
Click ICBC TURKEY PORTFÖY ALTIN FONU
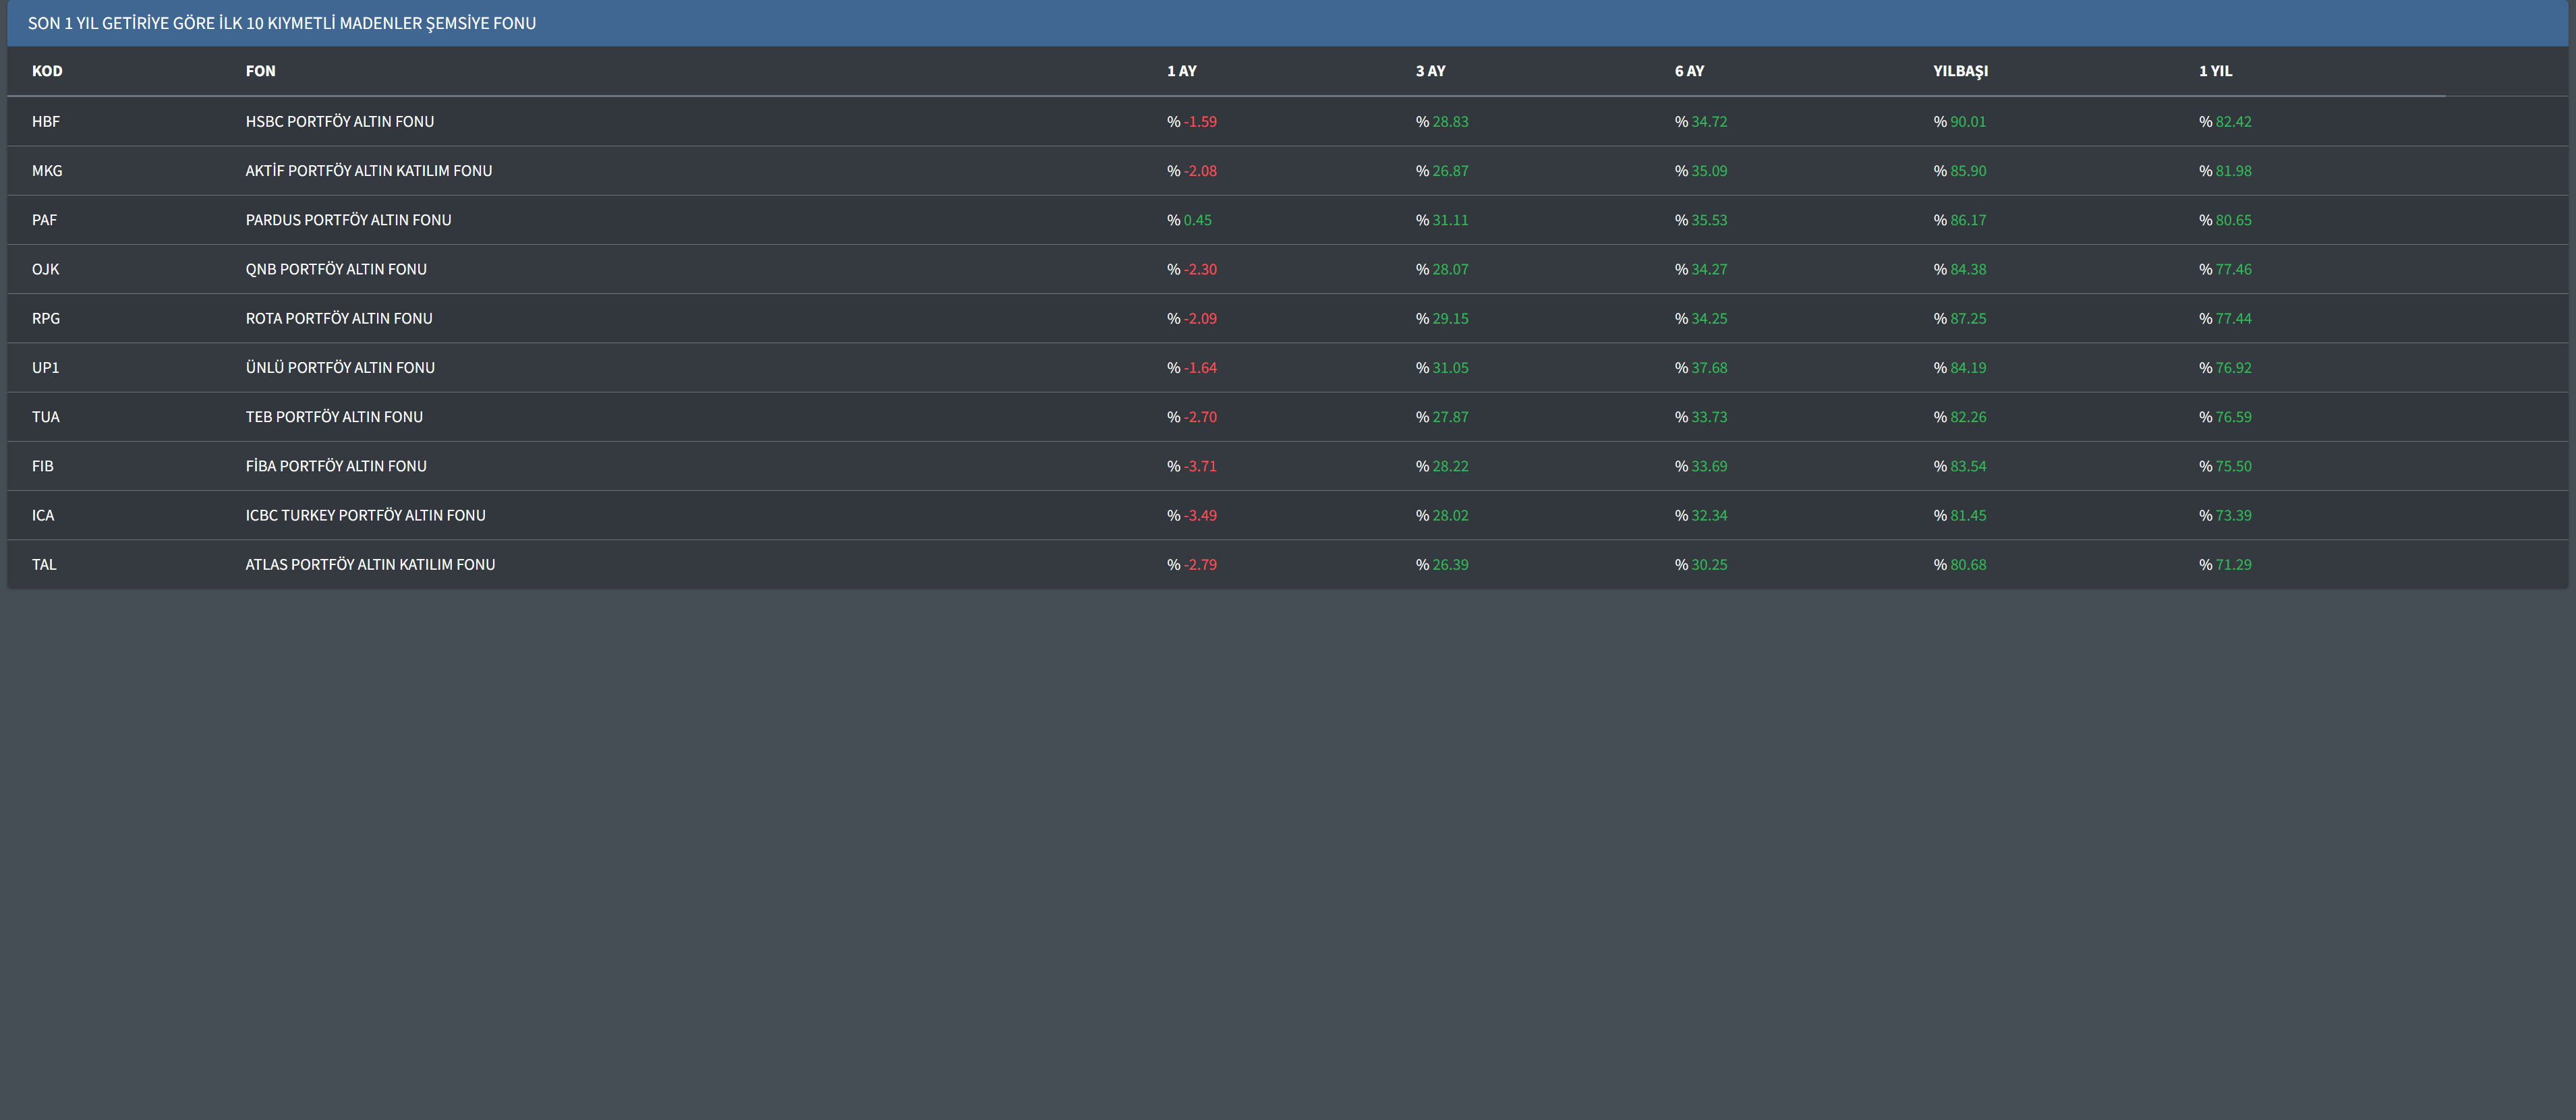(x=365, y=515)
